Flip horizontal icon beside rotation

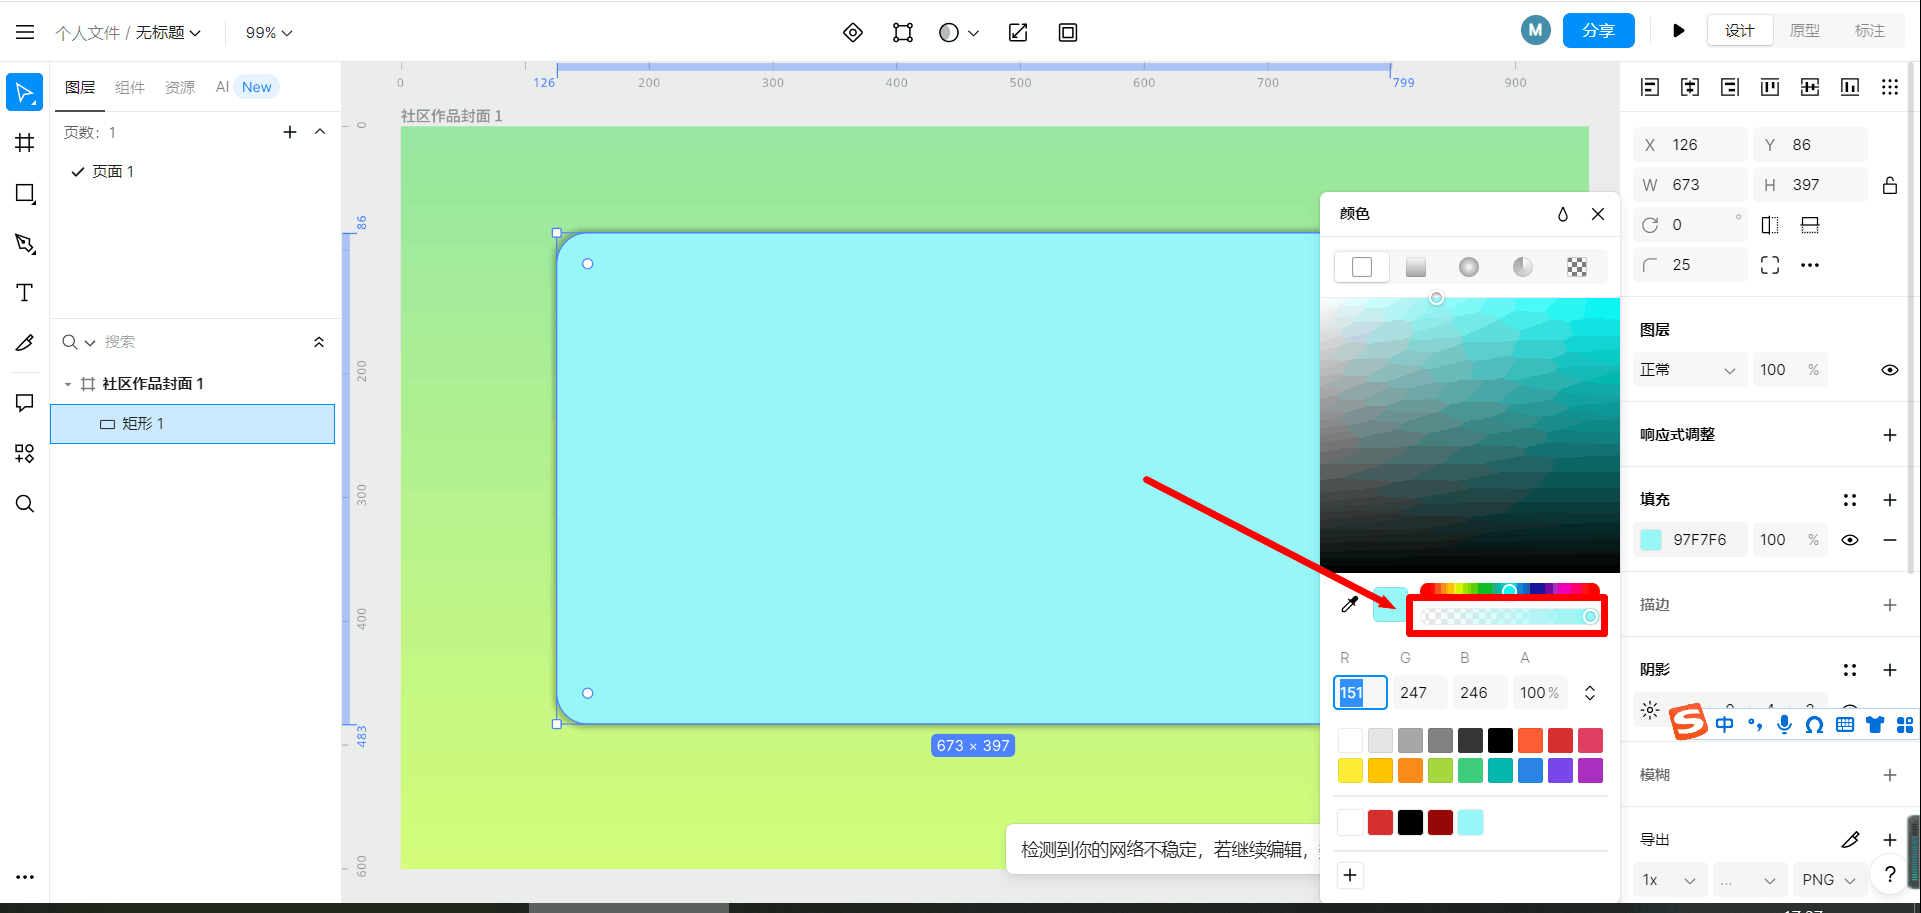click(x=1770, y=225)
